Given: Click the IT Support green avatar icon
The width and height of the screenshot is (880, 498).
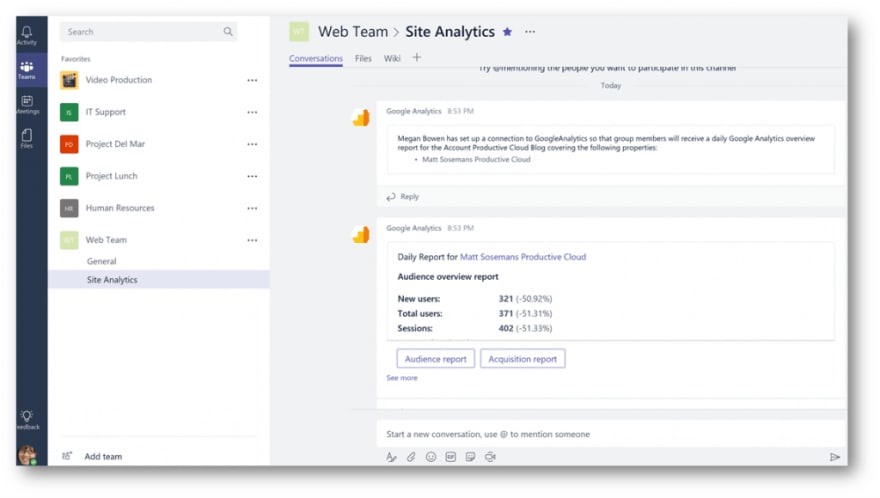Looking at the screenshot, I should click(69, 112).
